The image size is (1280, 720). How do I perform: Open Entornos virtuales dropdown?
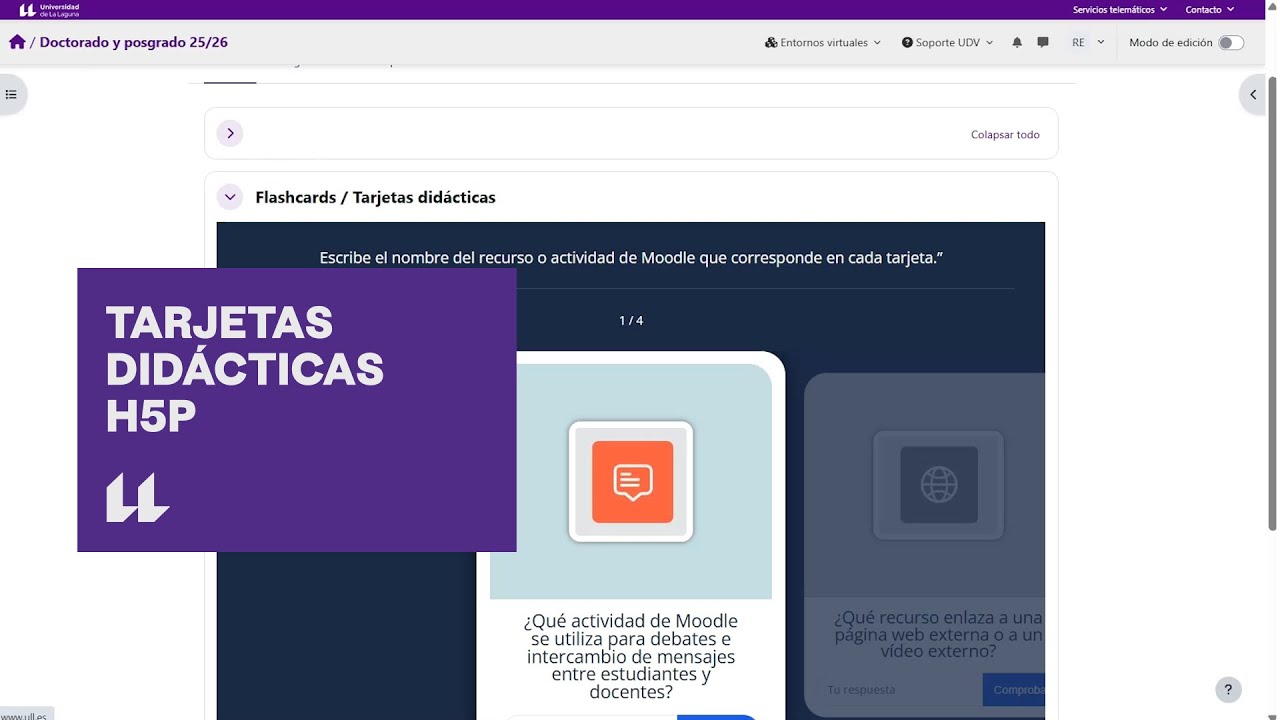pyautogui.click(x=823, y=42)
